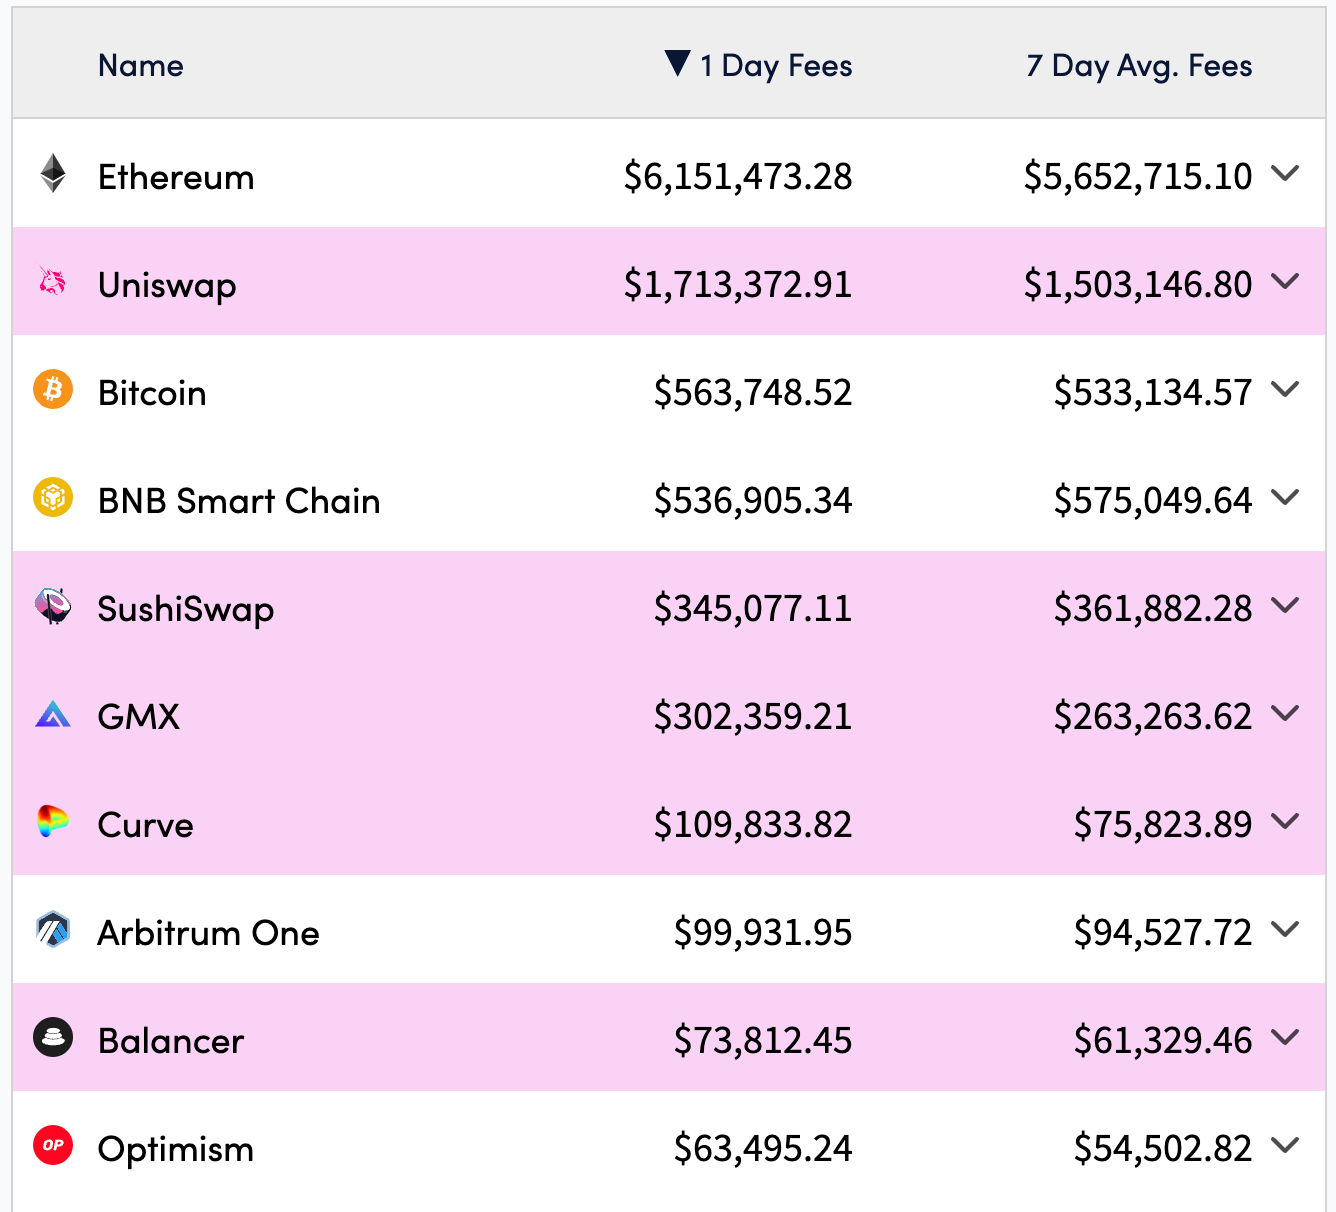The width and height of the screenshot is (1336, 1212).
Task: Select the $575,049.64 average value
Action: click(x=1153, y=501)
